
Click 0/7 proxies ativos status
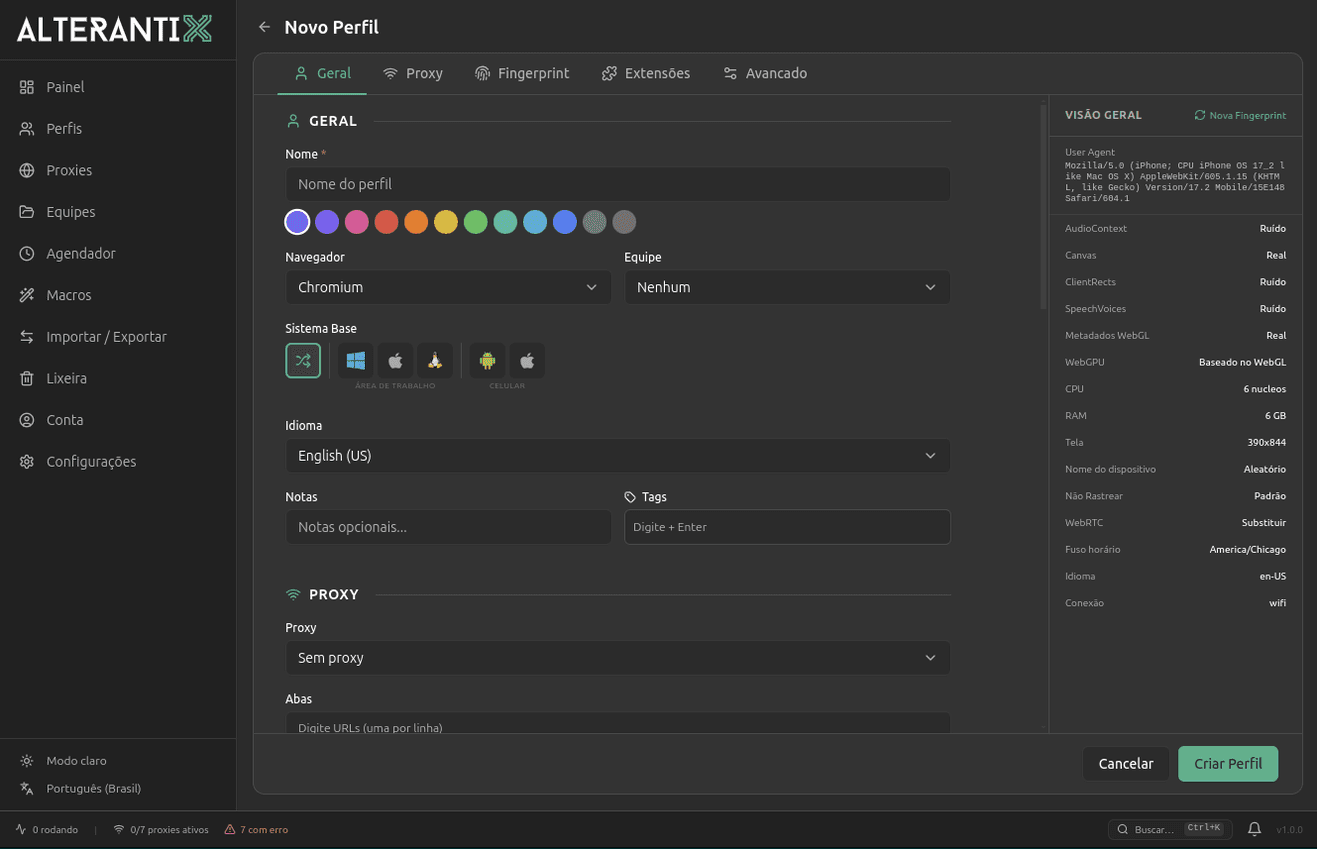pyautogui.click(x=160, y=829)
